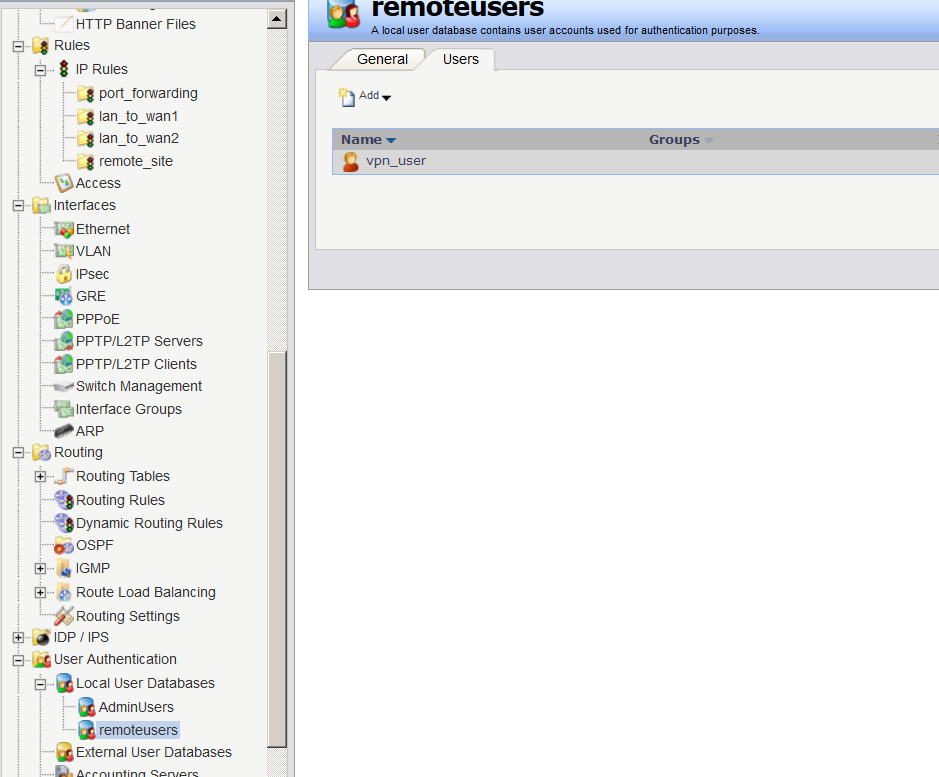Click the PPPoE icon
939x777 pixels.
63,319
